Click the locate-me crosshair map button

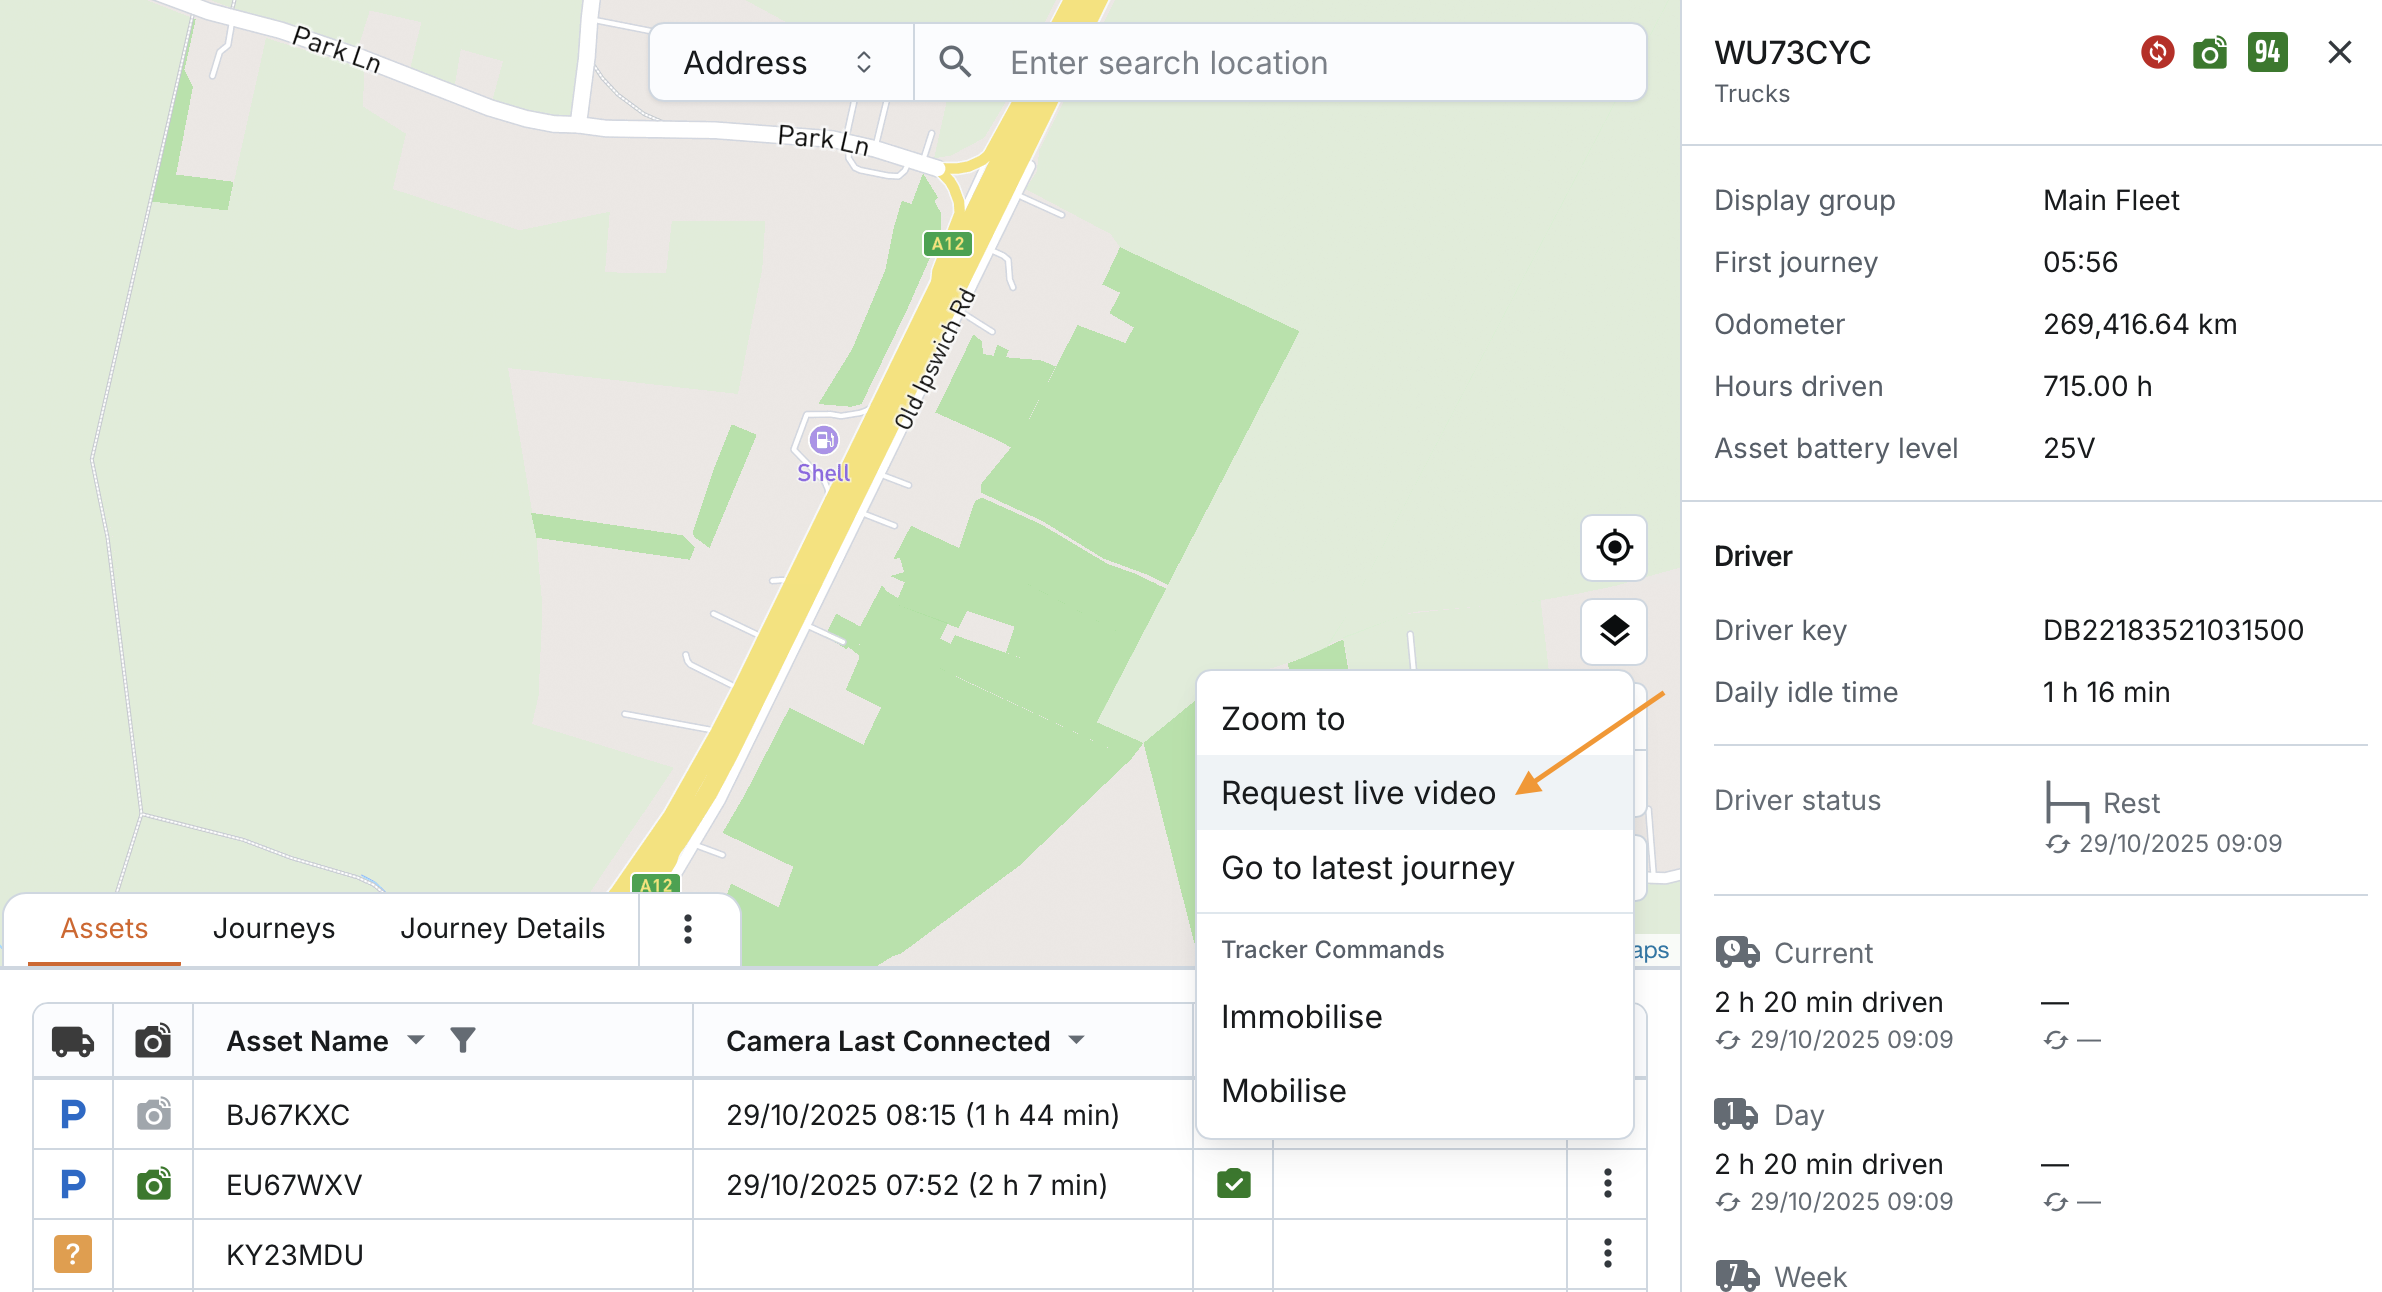point(1613,548)
